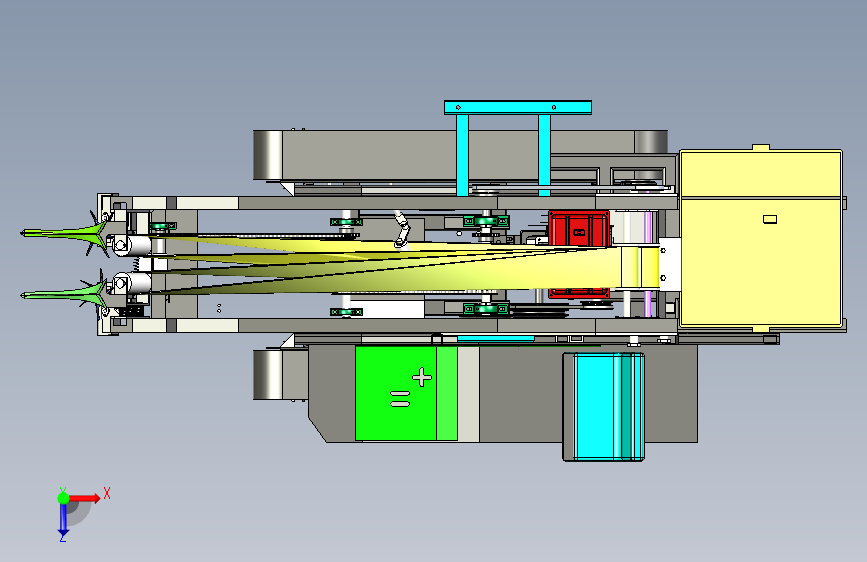Select the cyan horizontal top bar of the frame

click(518, 107)
